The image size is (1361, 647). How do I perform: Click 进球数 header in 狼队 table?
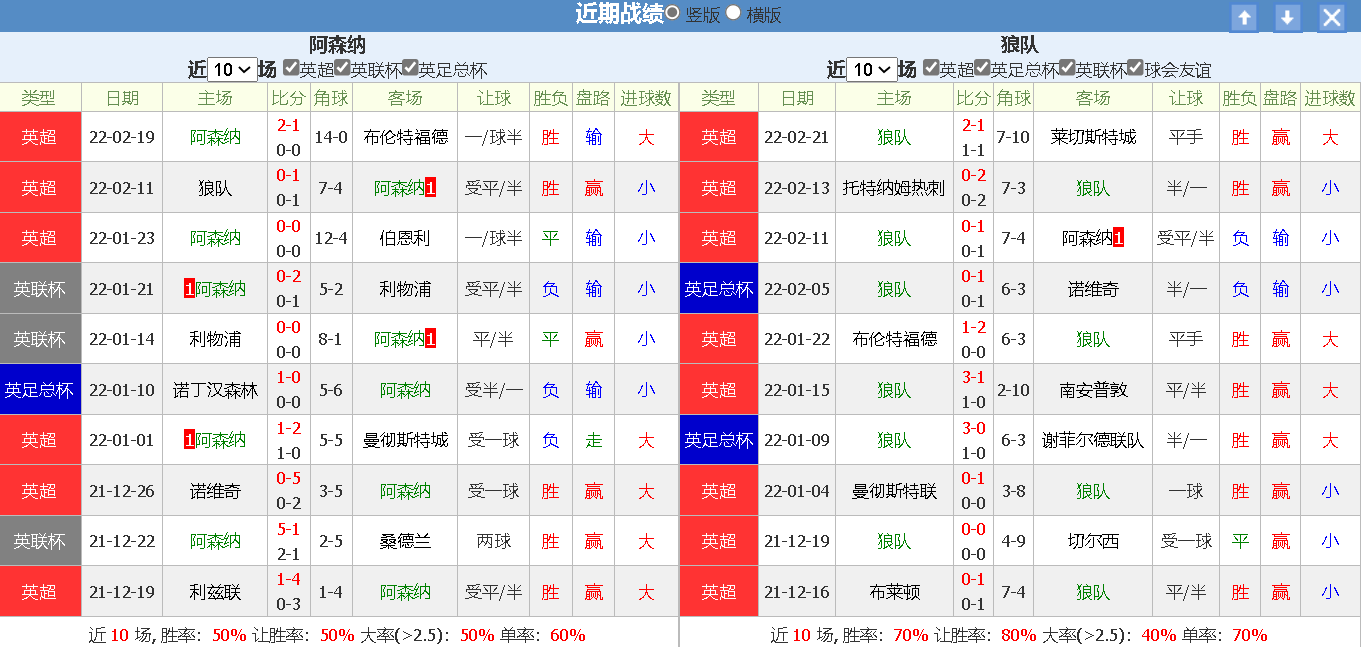(1329, 97)
